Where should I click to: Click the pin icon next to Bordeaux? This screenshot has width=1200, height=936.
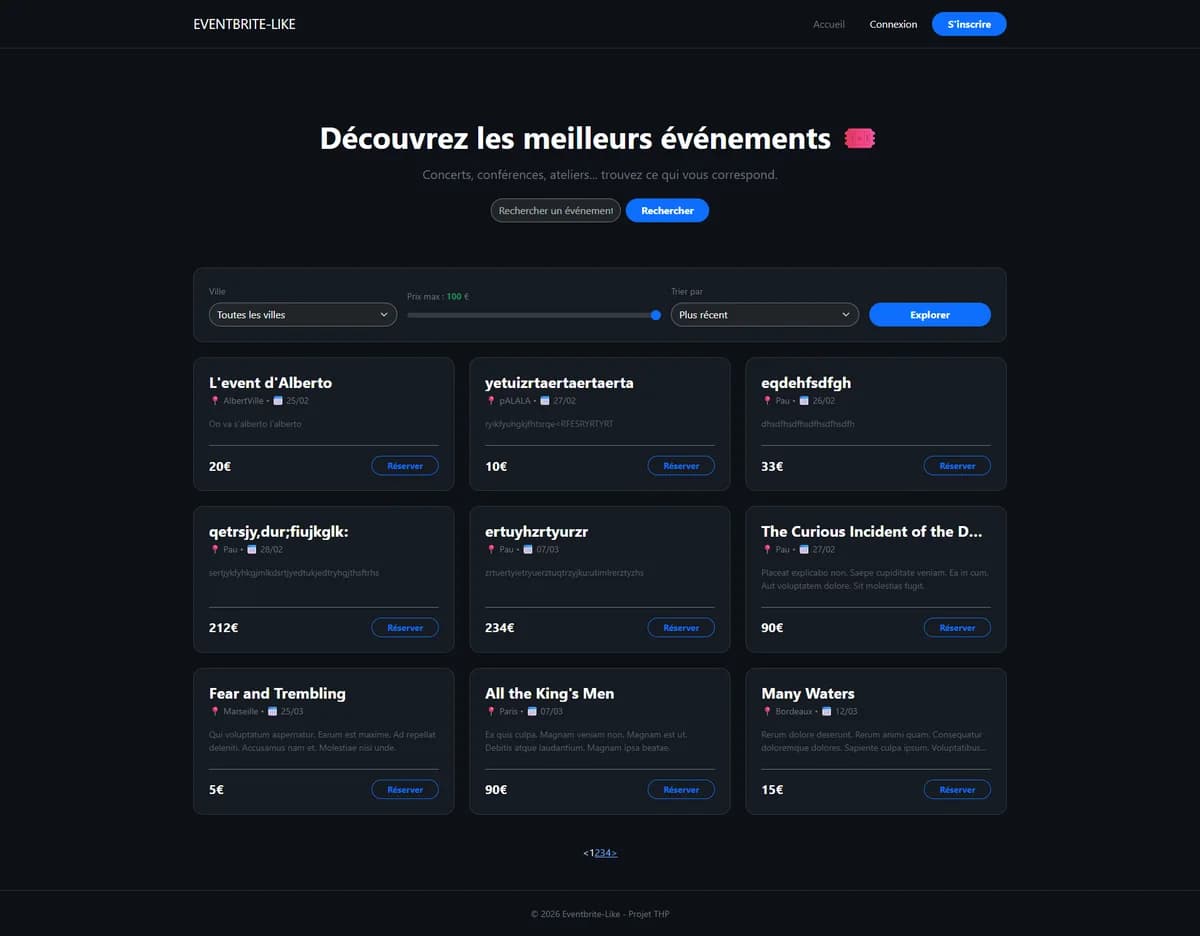click(x=766, y=712)
